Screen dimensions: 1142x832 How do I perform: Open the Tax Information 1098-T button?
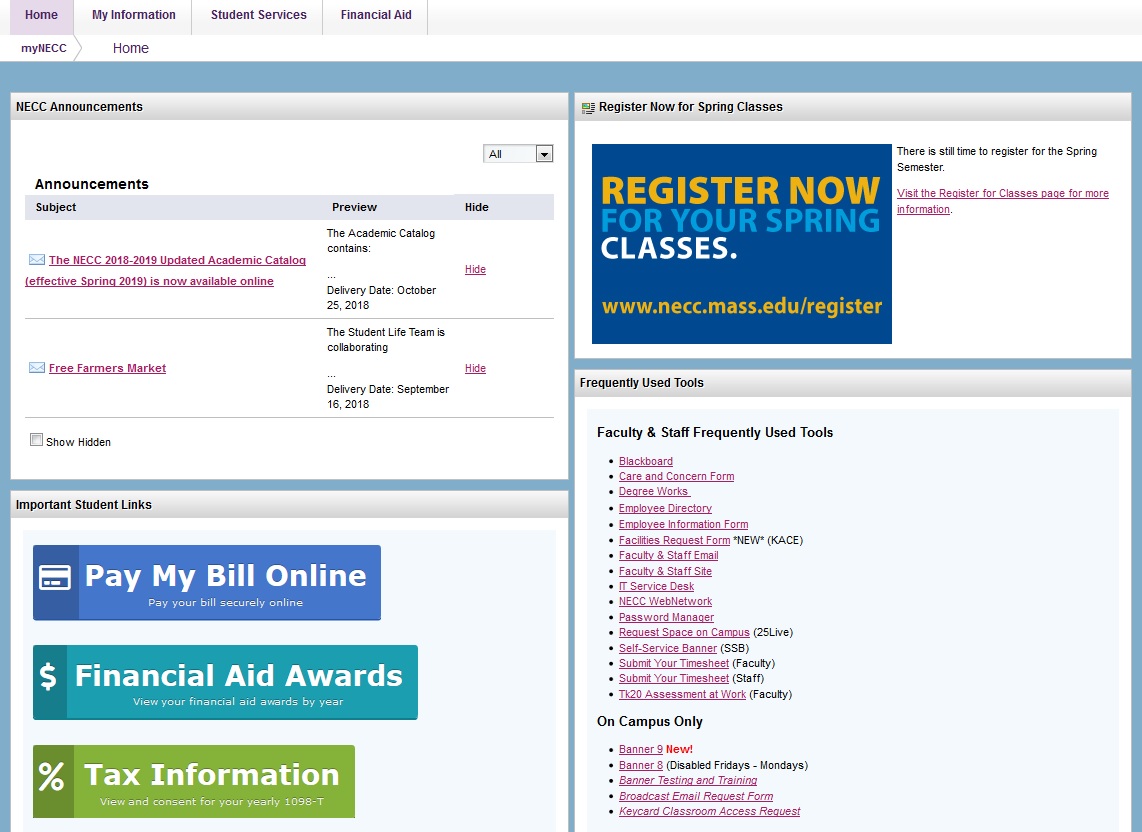194,782
